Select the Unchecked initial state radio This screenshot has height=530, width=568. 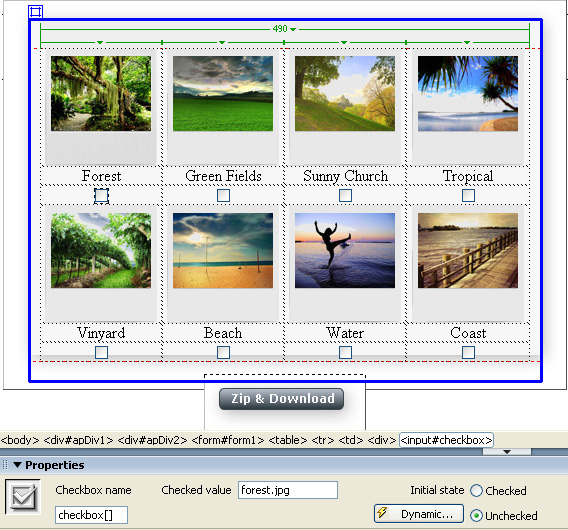coord(476,516)
